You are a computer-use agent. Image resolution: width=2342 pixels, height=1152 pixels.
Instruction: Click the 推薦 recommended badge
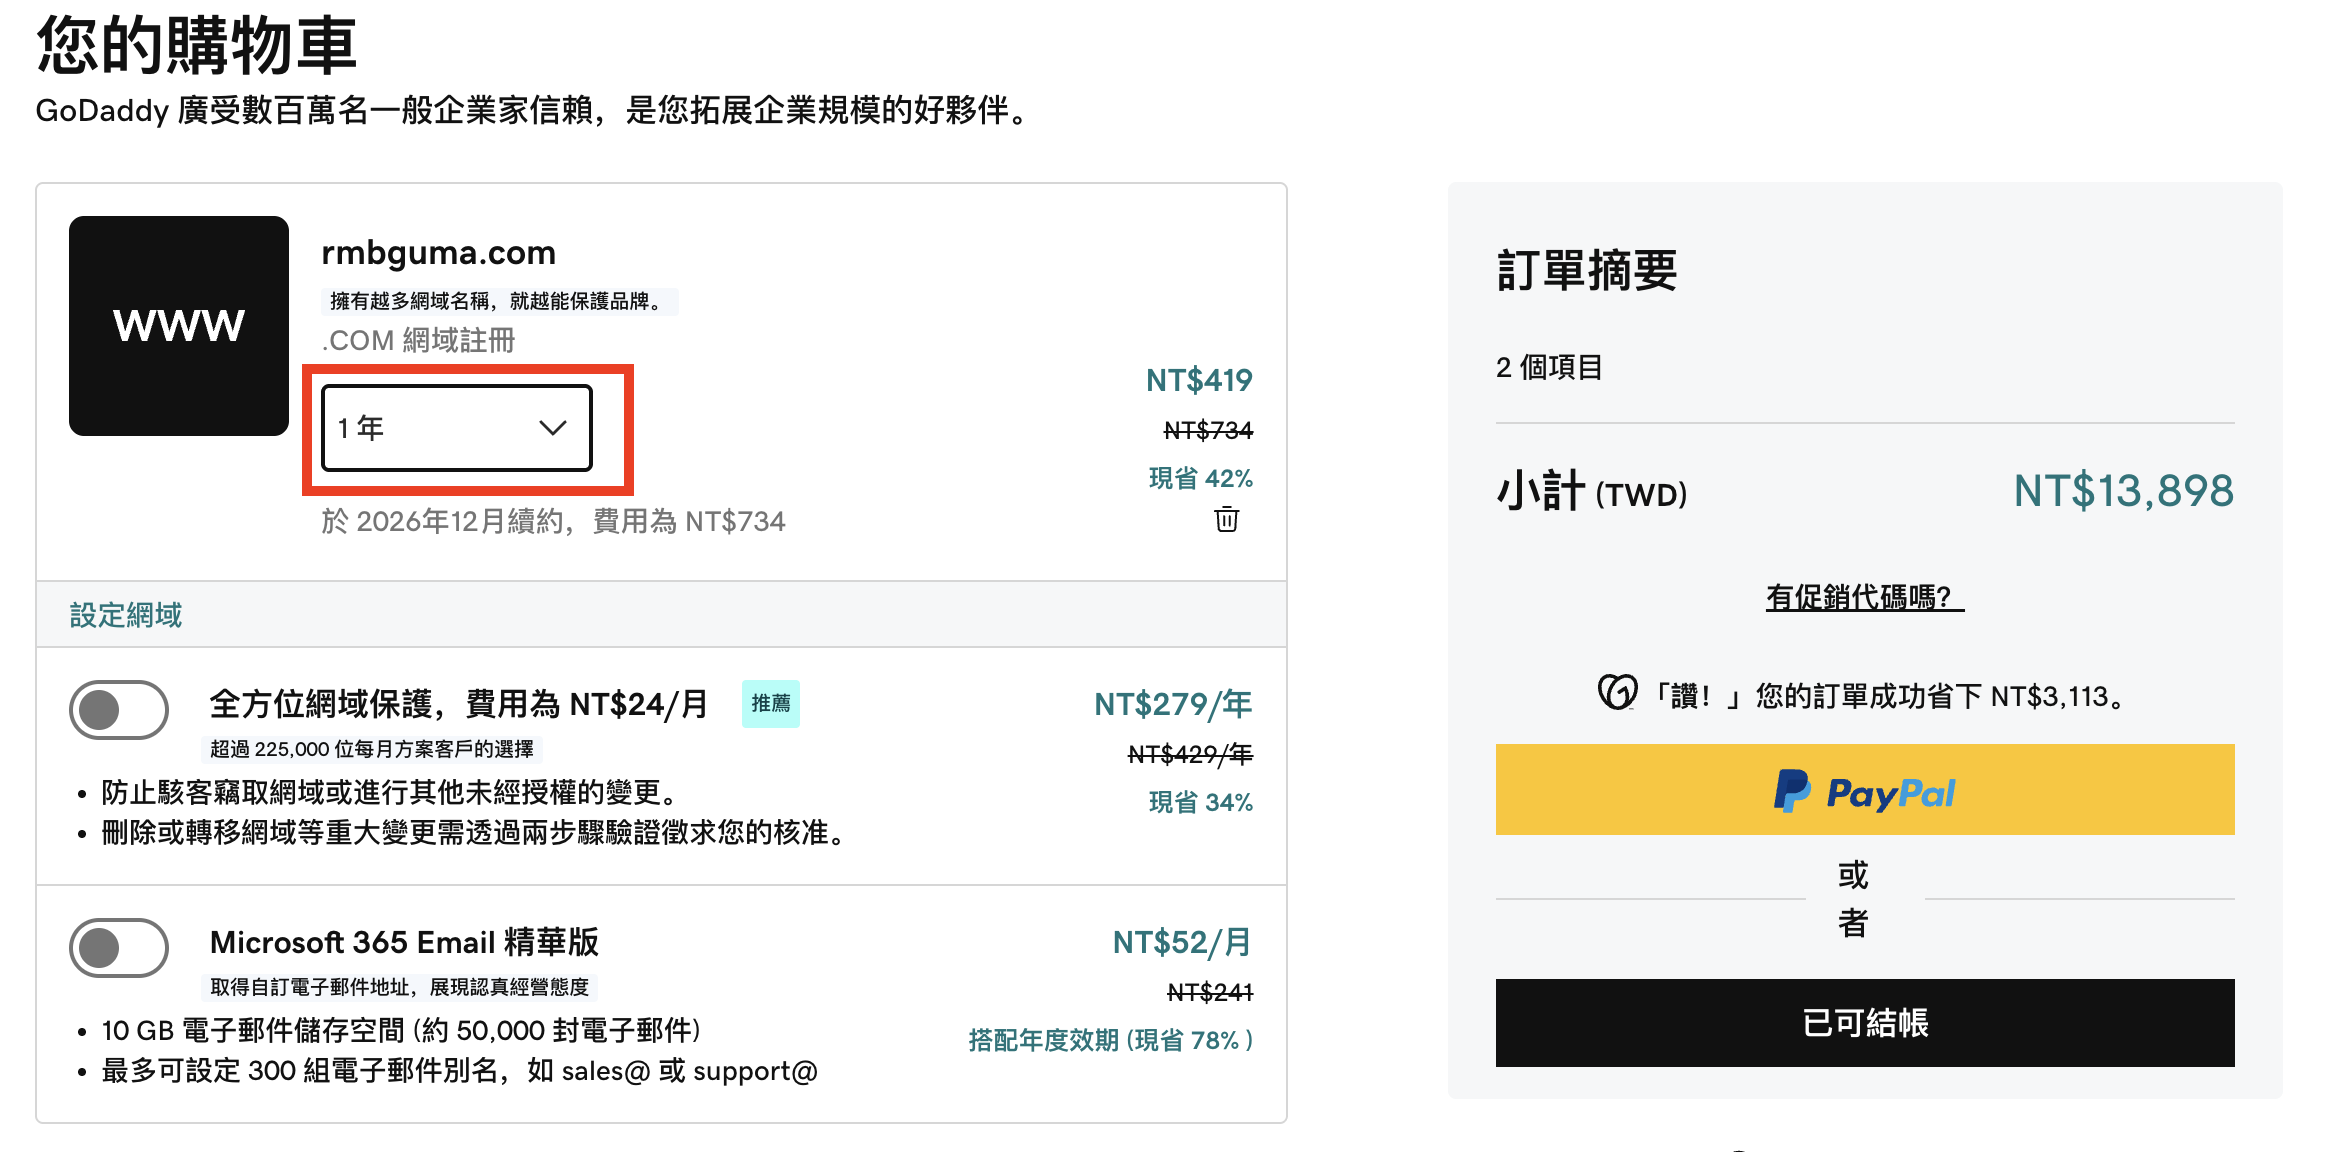[x=770, y=704]
